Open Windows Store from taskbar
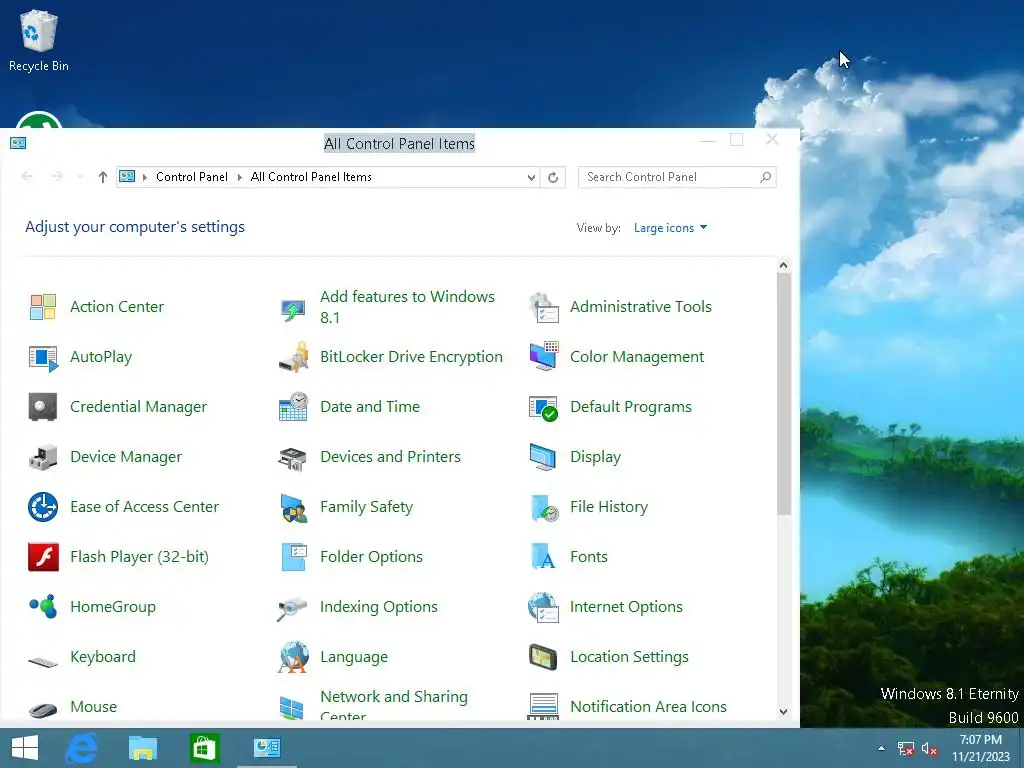This screenshot has width=1024, height=768. (x=204, y=748)
